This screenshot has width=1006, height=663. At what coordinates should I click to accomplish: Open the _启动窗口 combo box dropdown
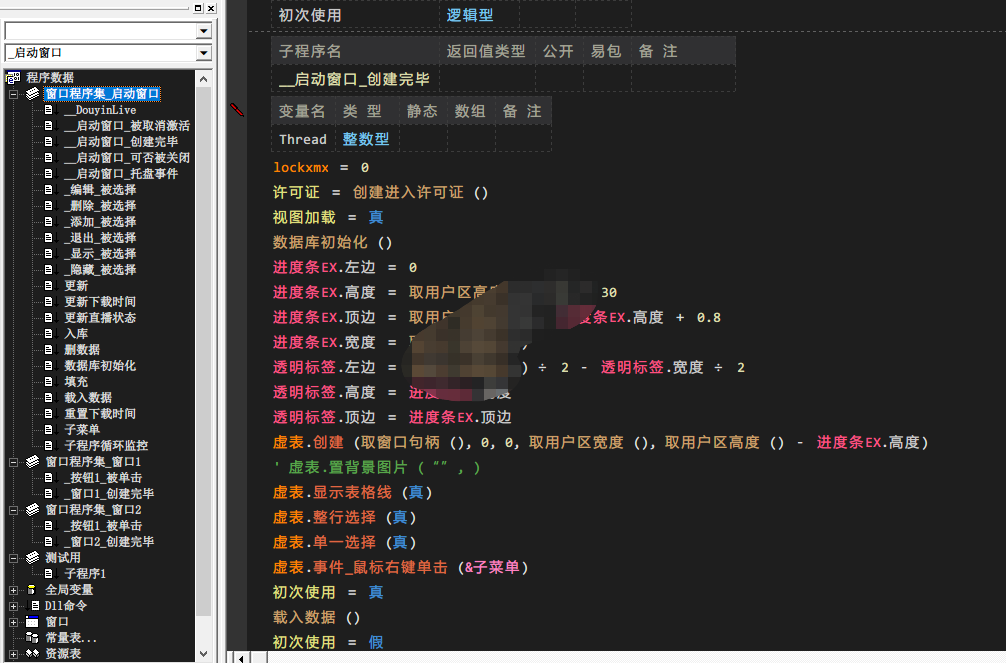pos(204,53)
